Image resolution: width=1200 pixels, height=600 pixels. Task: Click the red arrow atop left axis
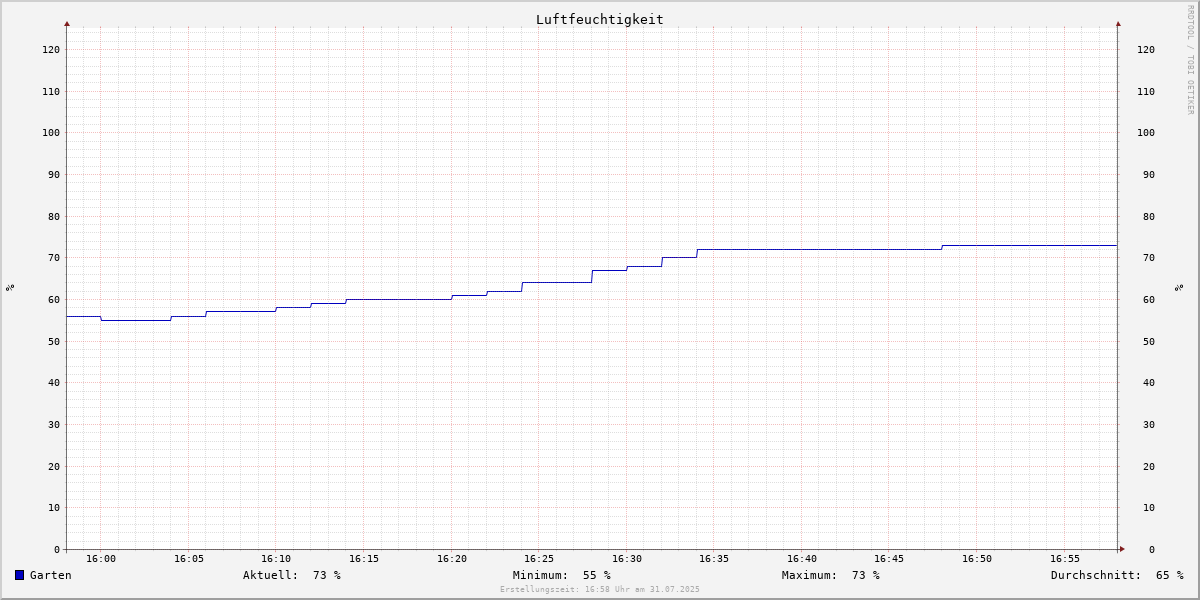click(67, 23)
